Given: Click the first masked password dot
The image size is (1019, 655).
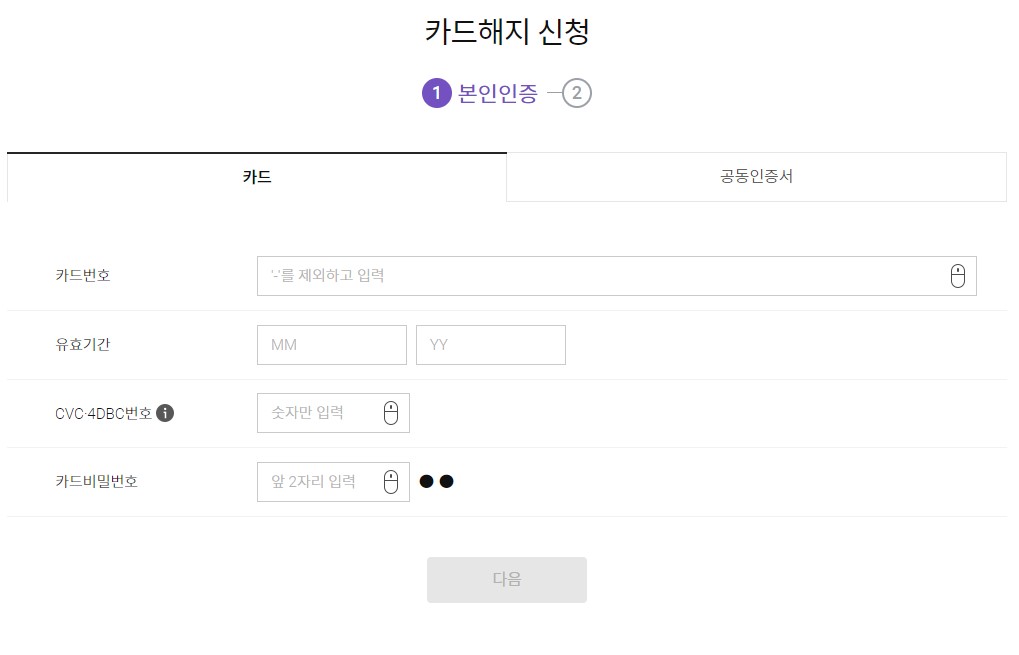Looking at the screenshot, I should point(428,481).
